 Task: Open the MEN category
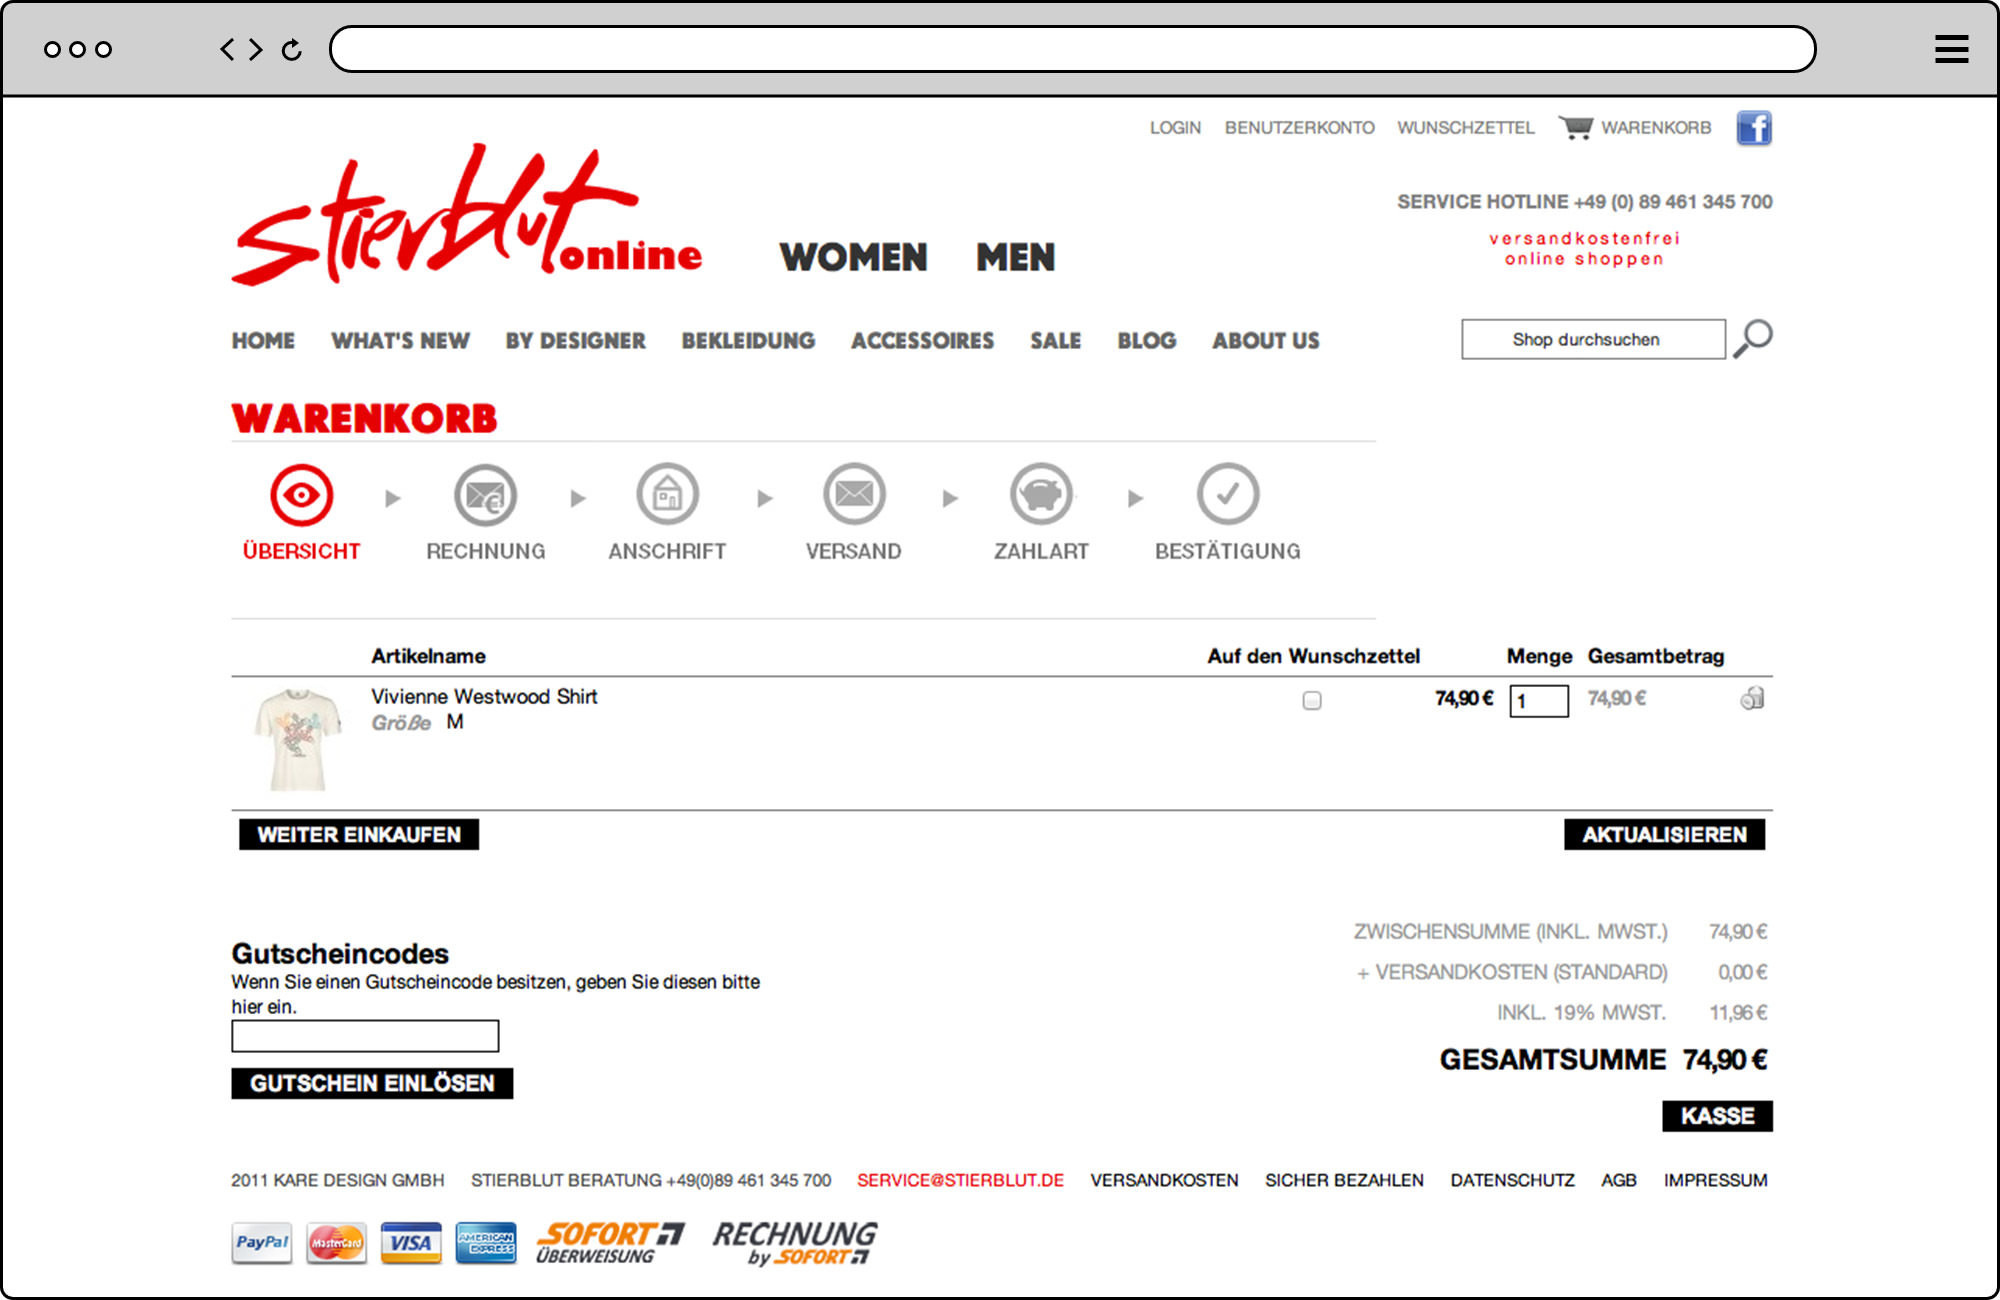[1015, 257]
